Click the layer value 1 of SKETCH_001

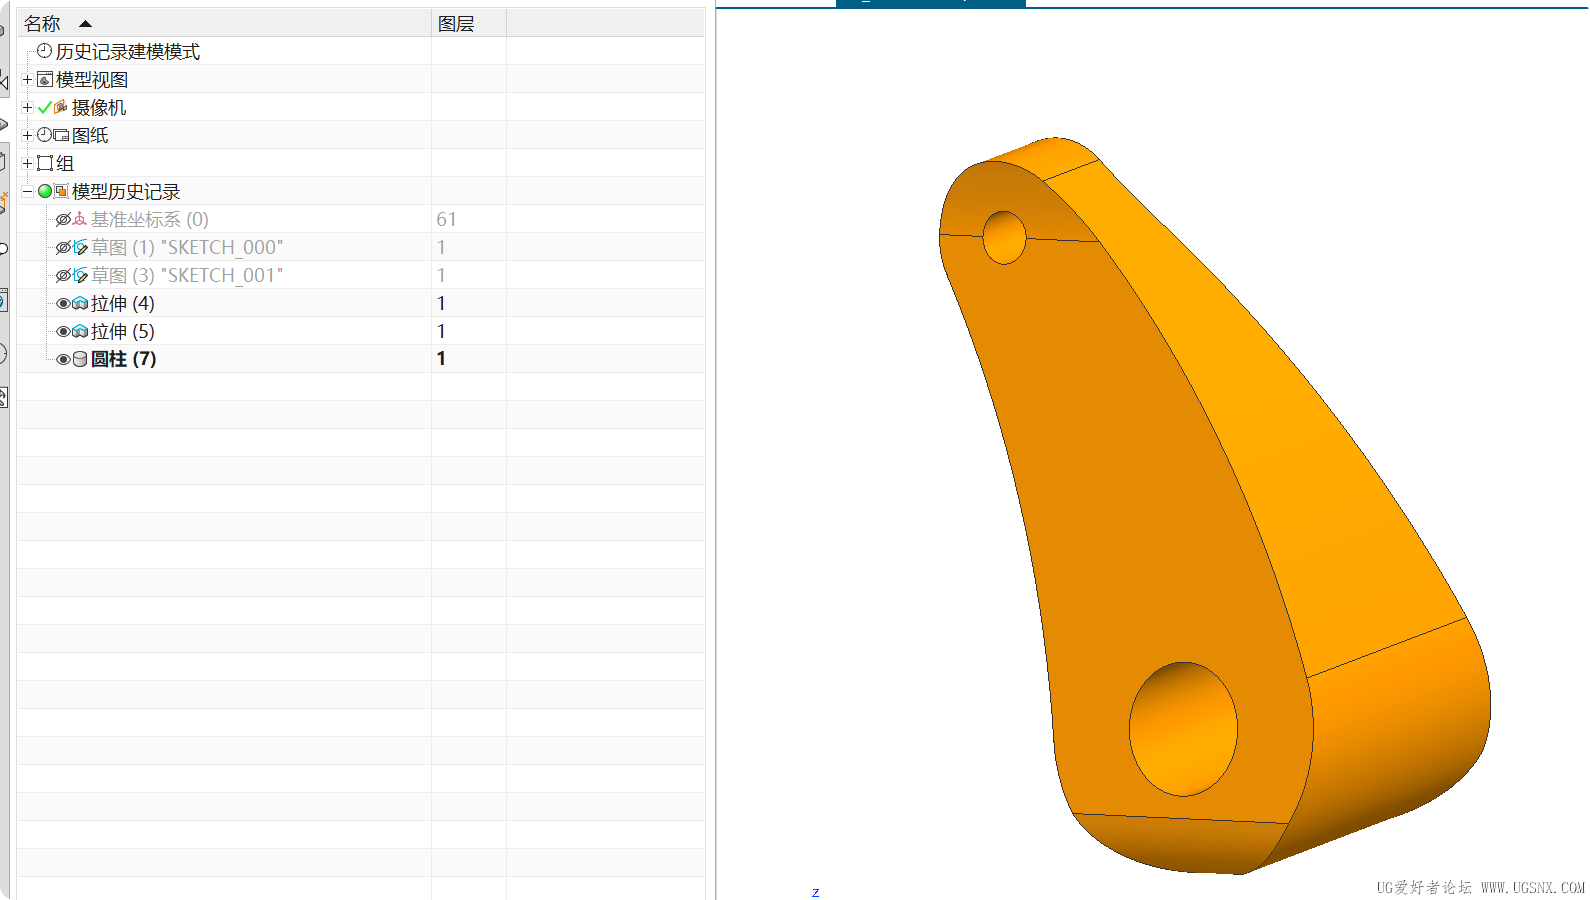[x=441, y=275]
